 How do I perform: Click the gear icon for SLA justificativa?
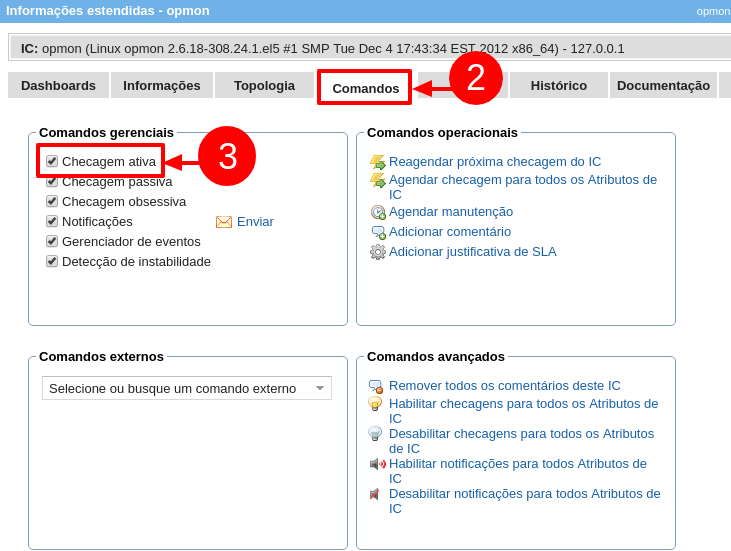[x=377, y=252]
